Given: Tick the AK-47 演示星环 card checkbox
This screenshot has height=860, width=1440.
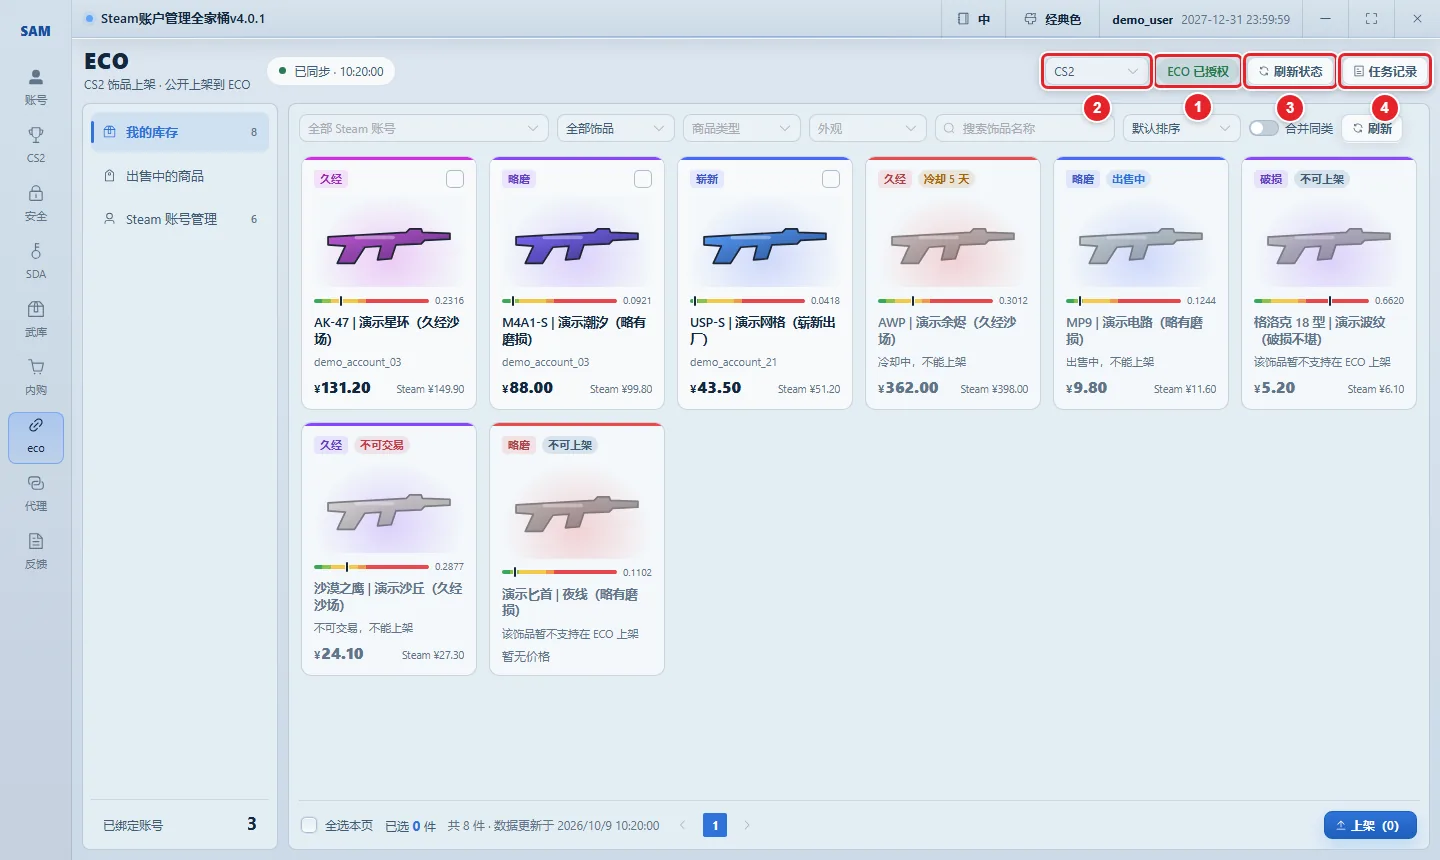Looking at the screenshot, I should 455,179.
